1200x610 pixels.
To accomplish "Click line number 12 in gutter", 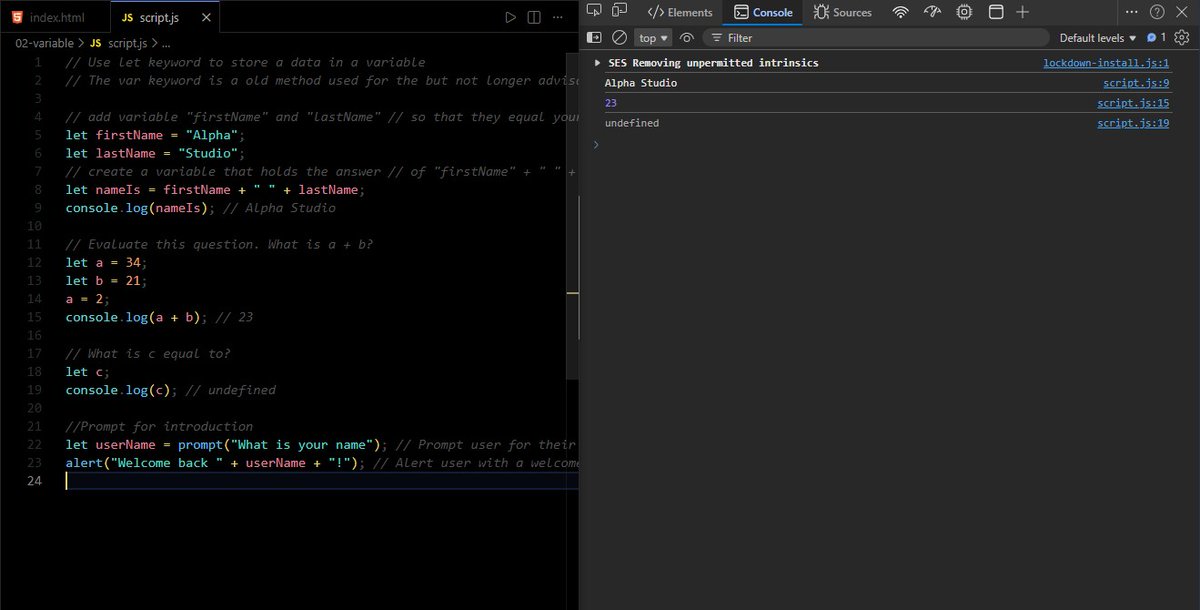I will click(36, 262).
